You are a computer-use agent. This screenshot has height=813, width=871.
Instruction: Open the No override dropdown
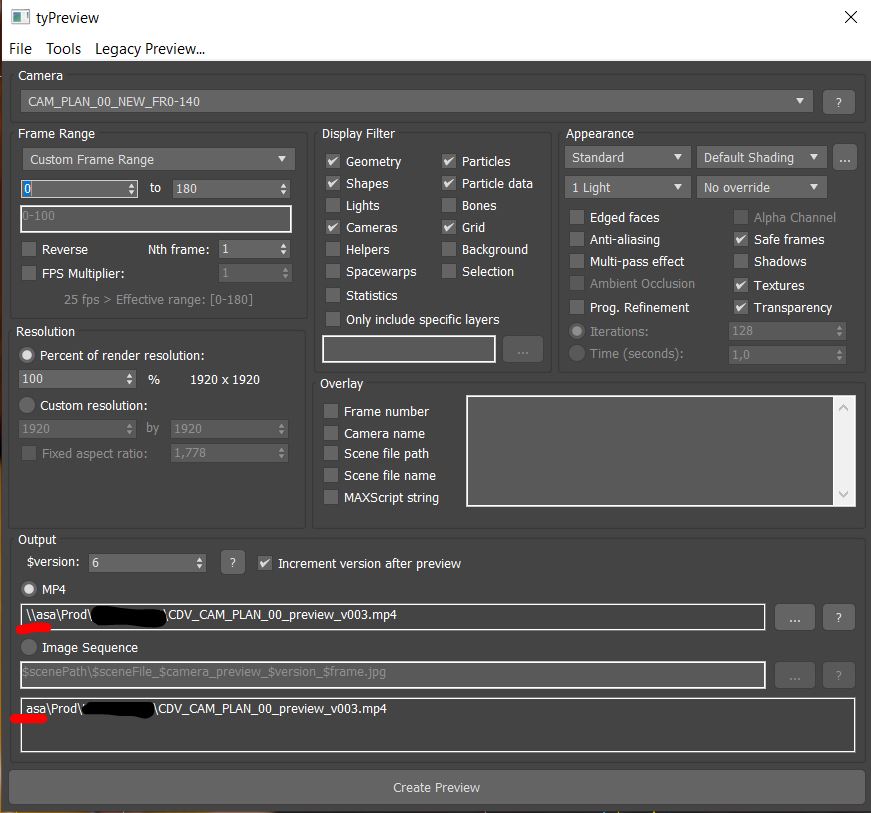coord(762,187)
